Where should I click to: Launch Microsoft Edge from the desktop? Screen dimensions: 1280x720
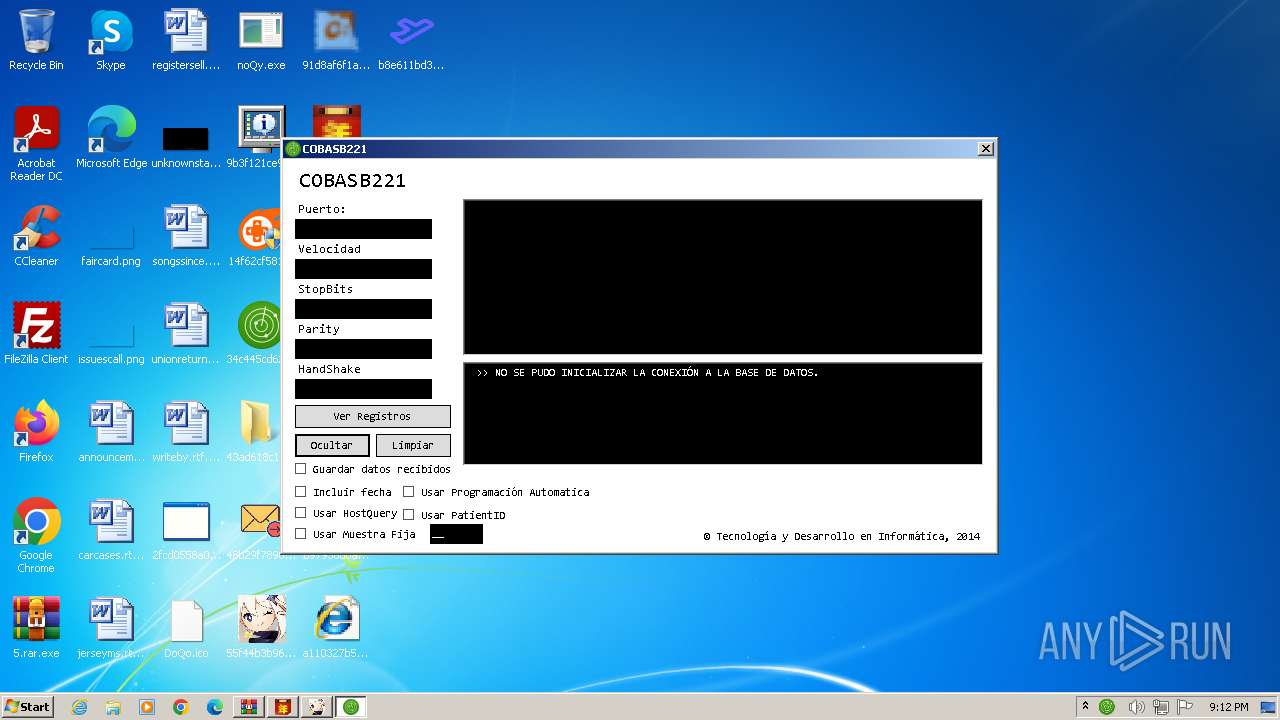pyautogui.click(x=111, y=138)
